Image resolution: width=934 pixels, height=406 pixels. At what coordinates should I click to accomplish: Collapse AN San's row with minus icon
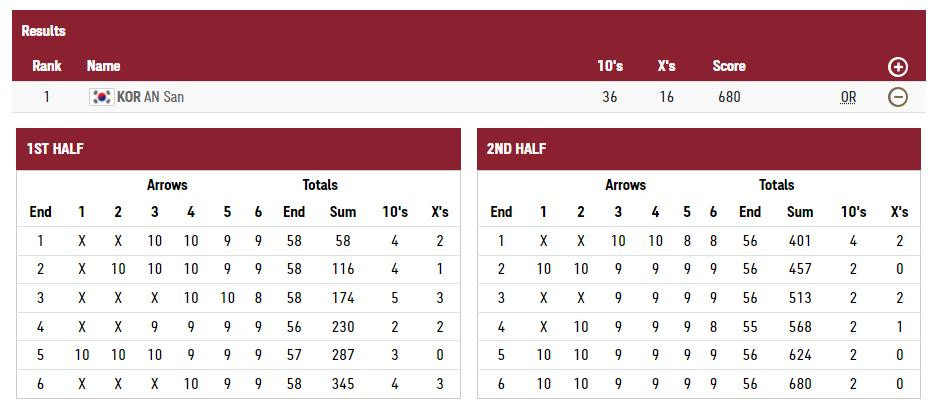[897, 97]
